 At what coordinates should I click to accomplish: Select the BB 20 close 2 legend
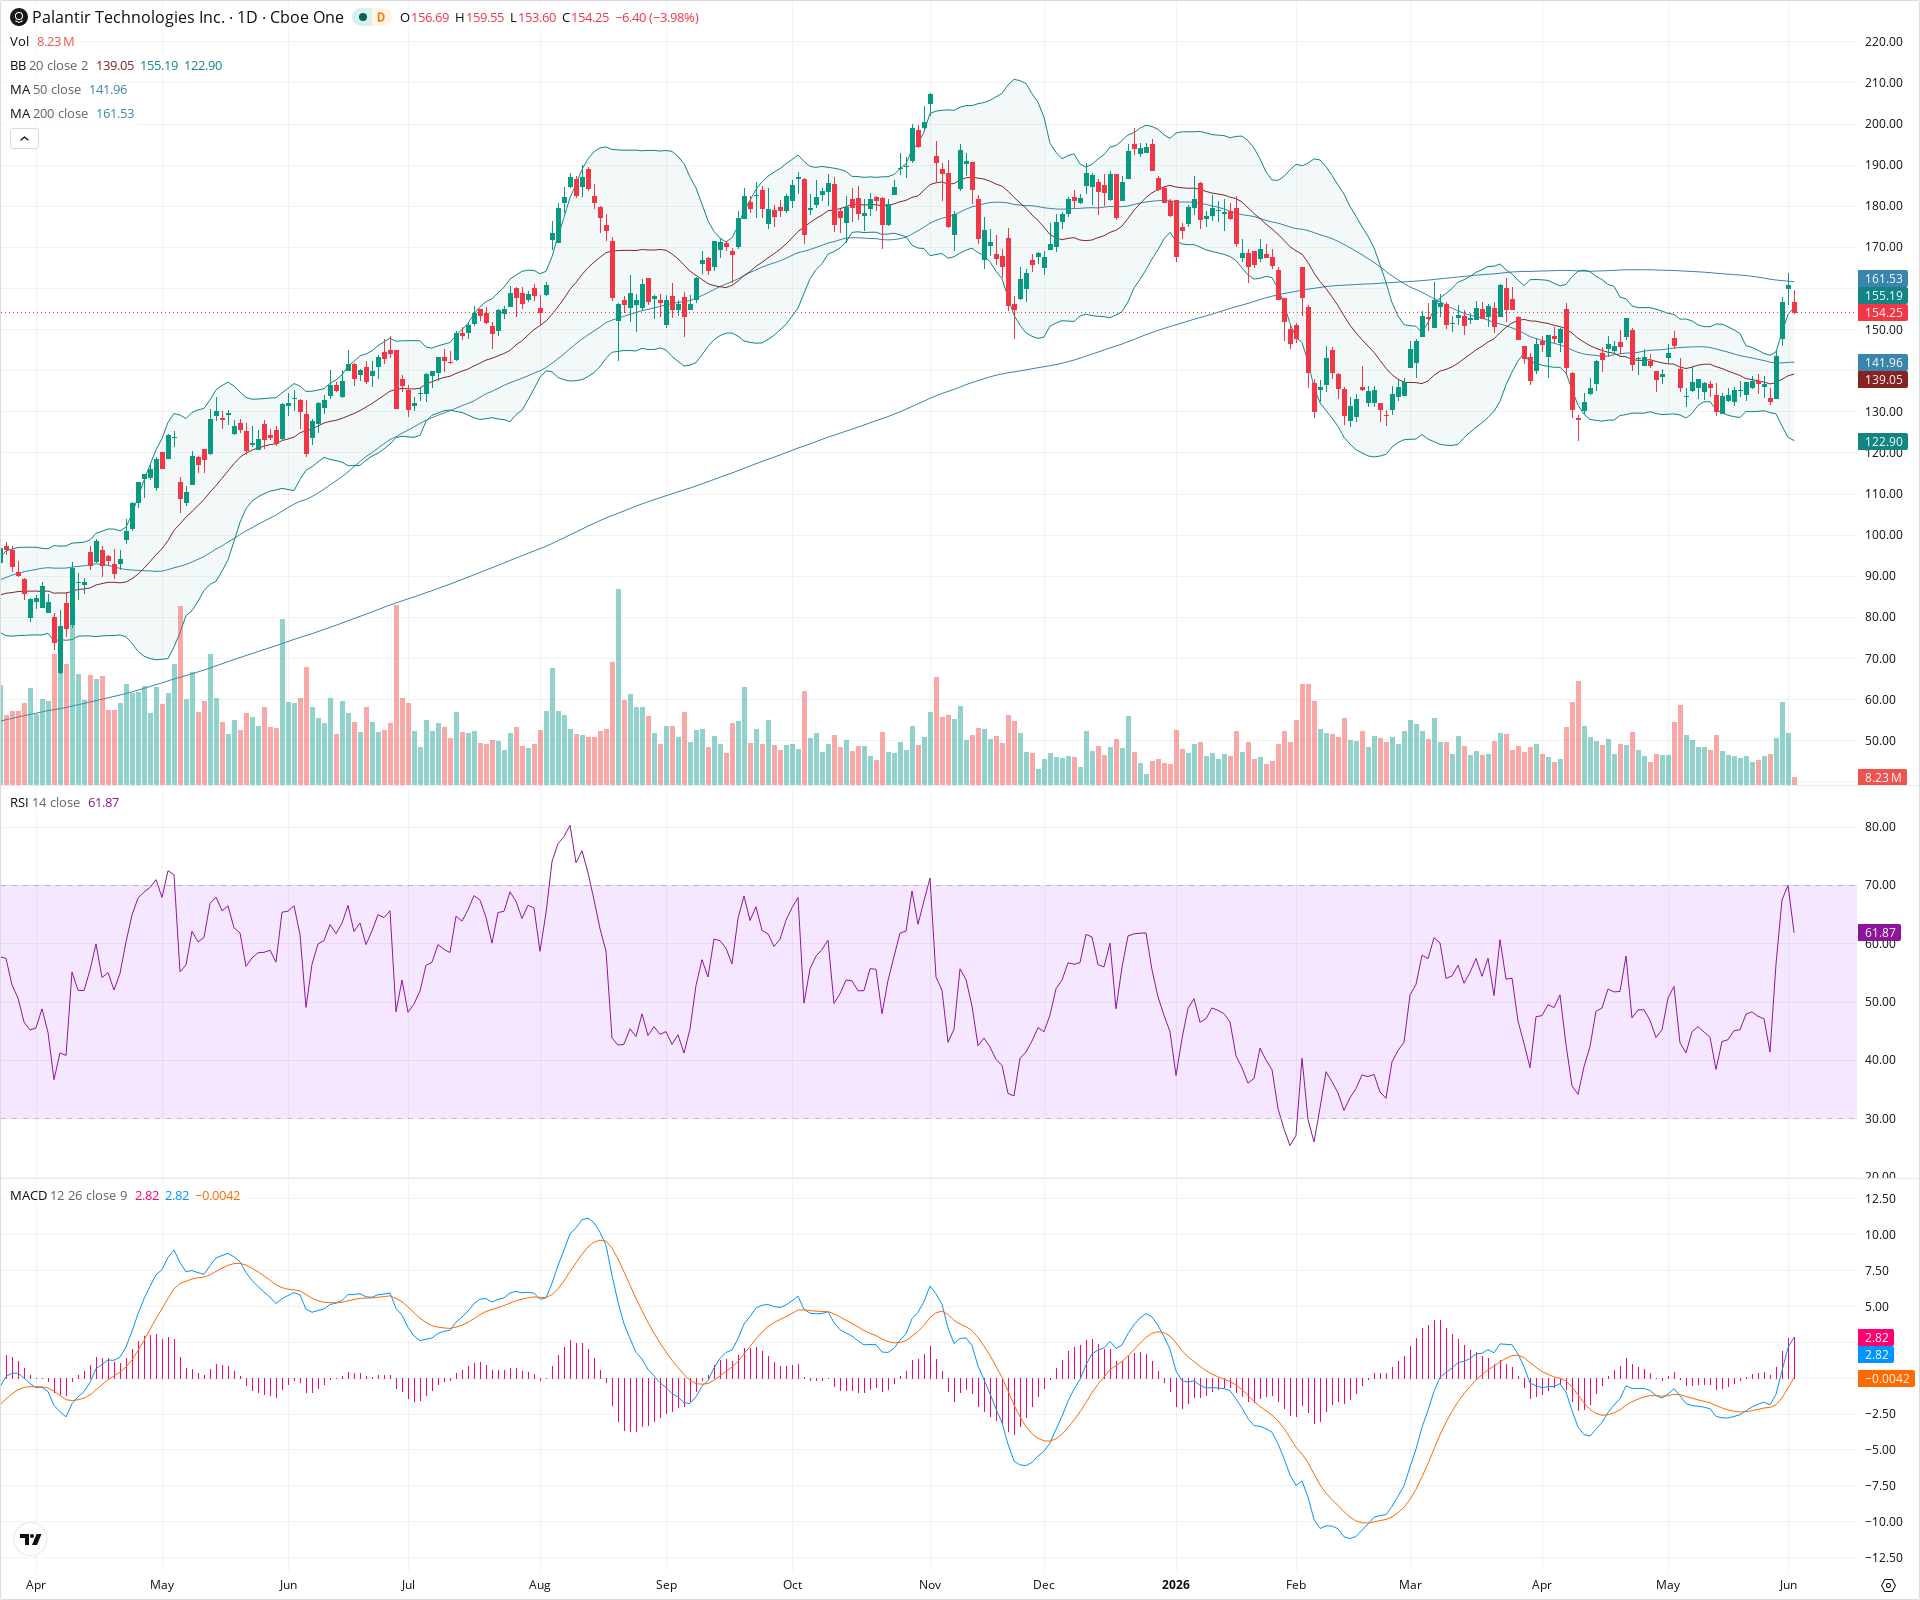(x=49, y=65)
